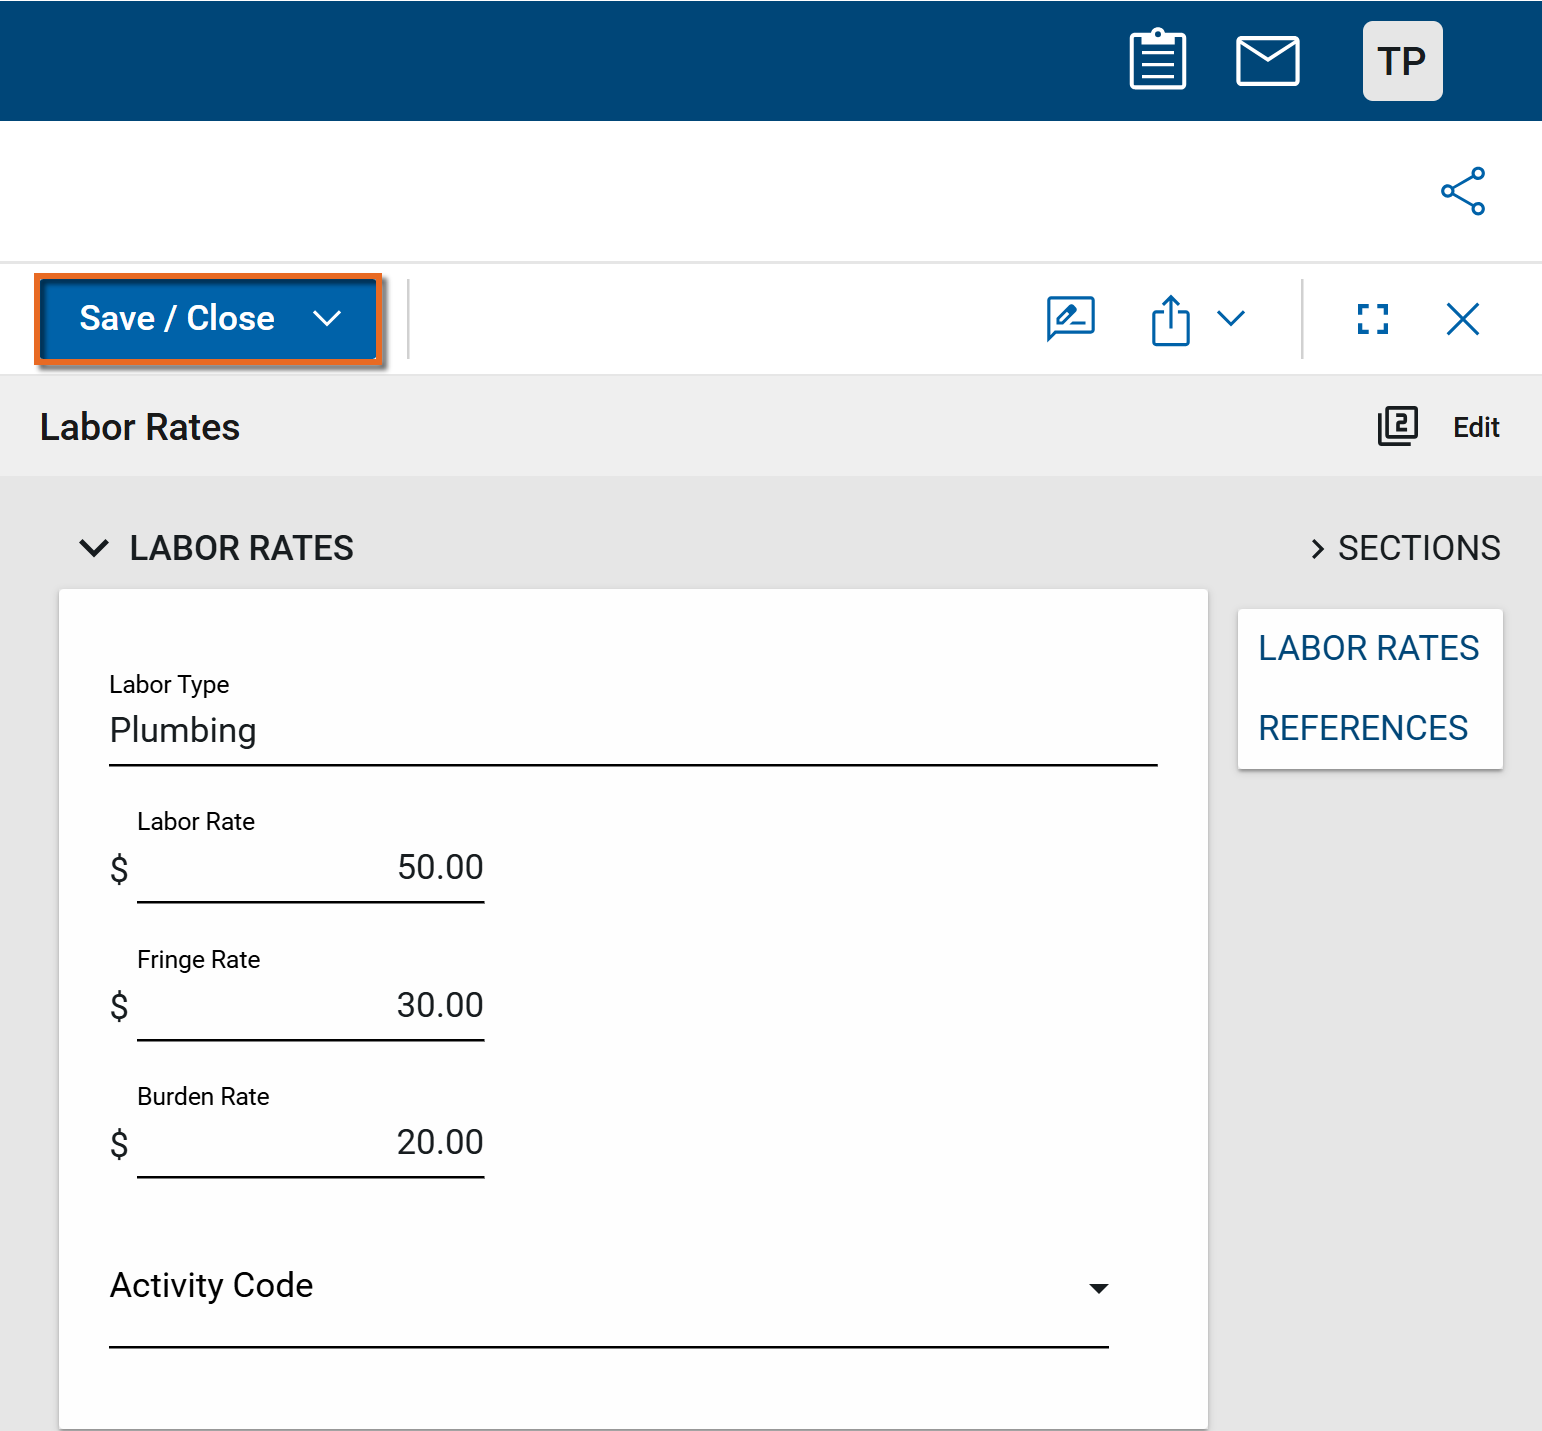This screenshot has height=1431, width=1542.
Task: Open the Save / Close dropdown arrow
Action: click(x=327, y=319)
